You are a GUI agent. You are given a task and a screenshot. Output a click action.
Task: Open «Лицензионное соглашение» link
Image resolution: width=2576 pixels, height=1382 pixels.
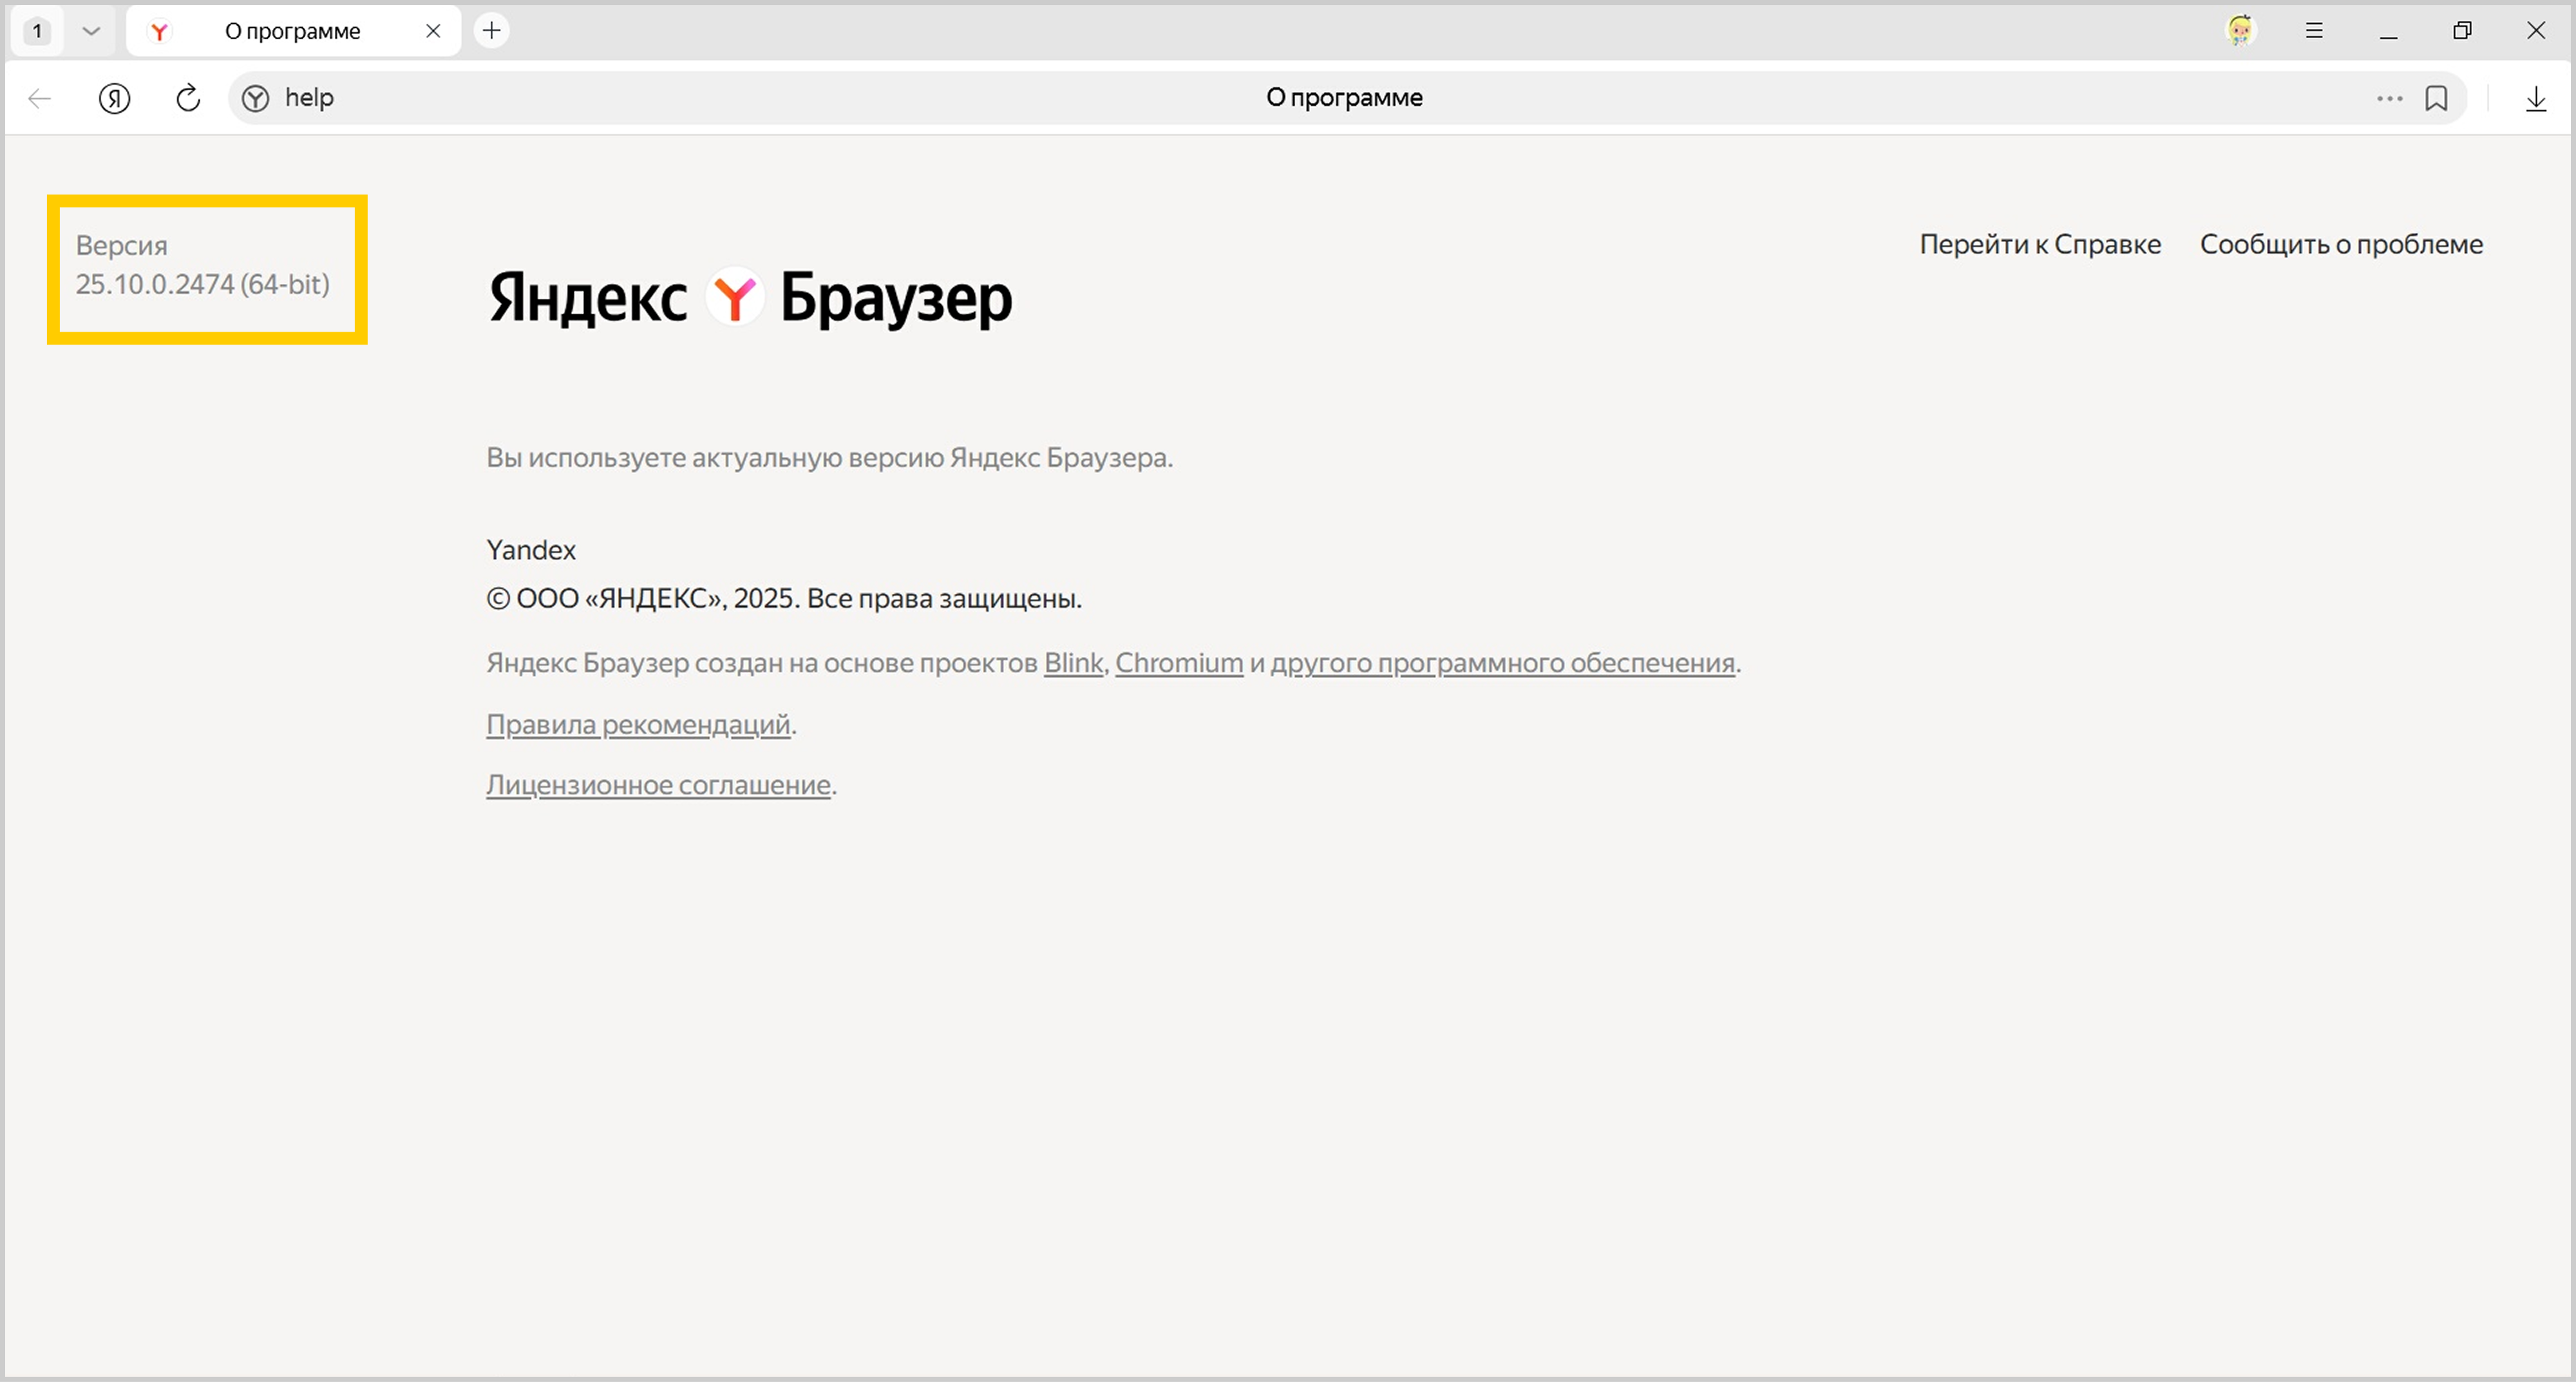click(658, 785)
